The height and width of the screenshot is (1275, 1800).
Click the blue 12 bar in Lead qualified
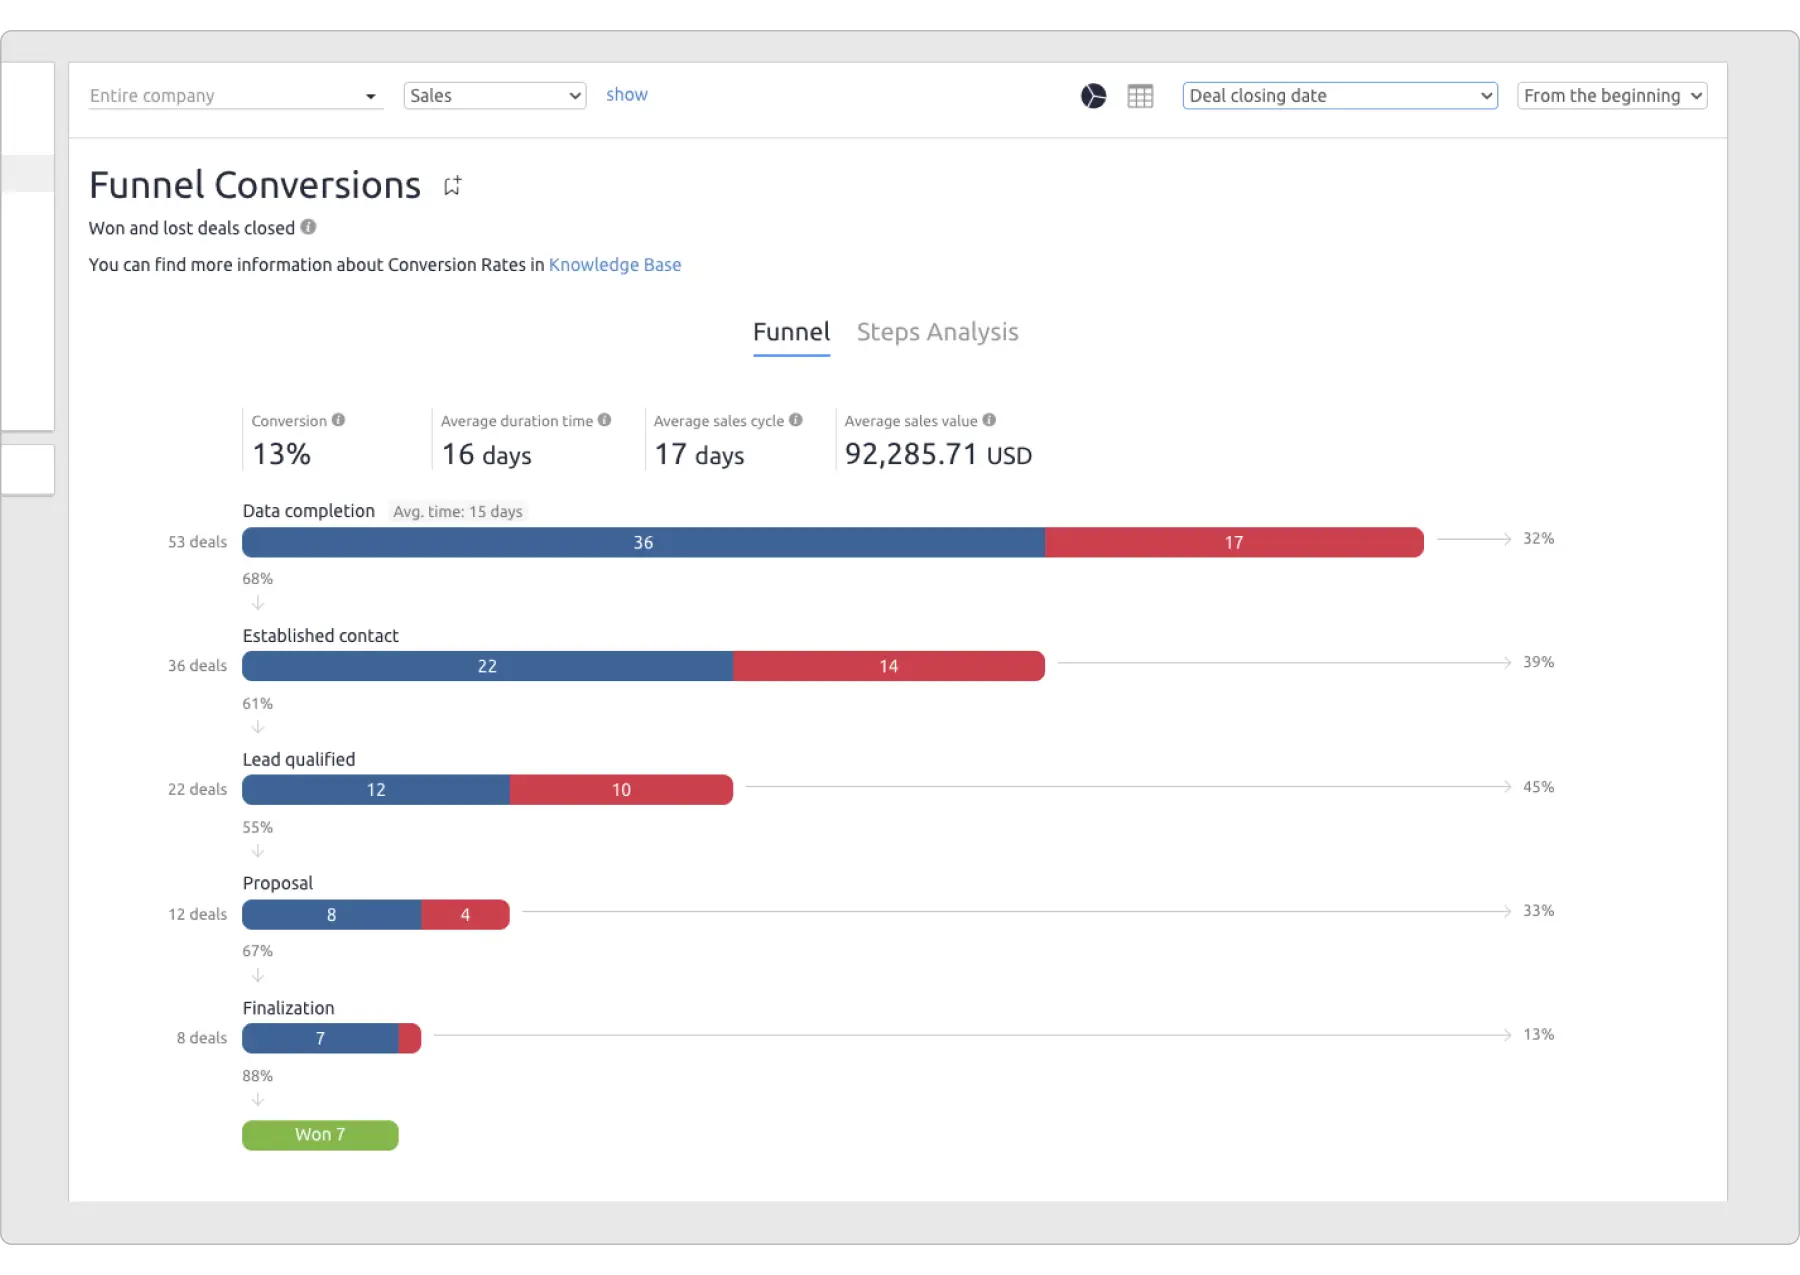tap(376, 790)
